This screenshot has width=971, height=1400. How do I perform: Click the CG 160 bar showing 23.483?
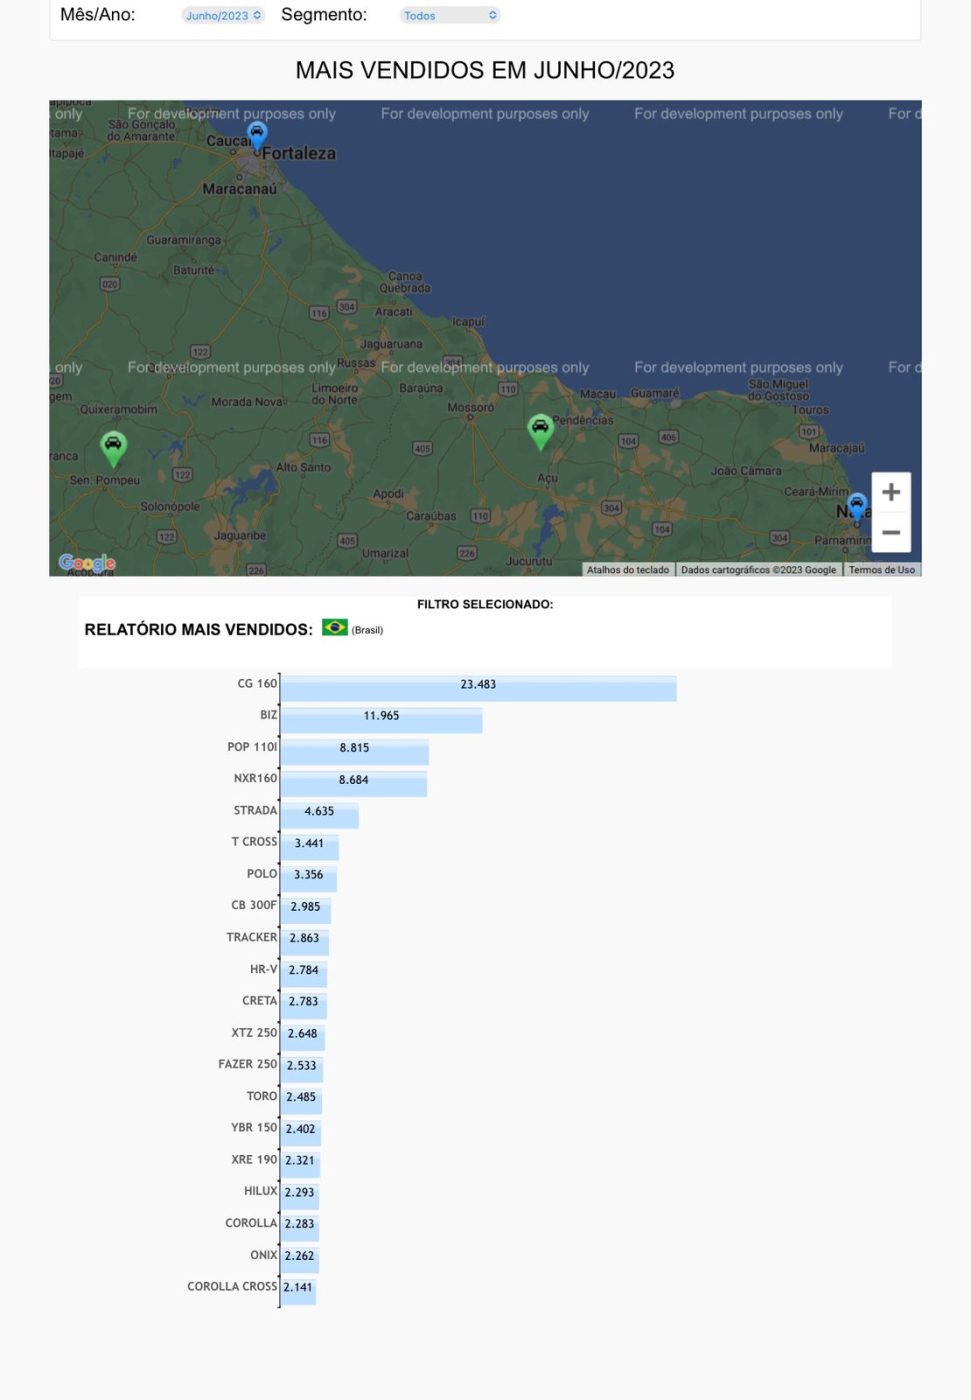coord(478,688)
